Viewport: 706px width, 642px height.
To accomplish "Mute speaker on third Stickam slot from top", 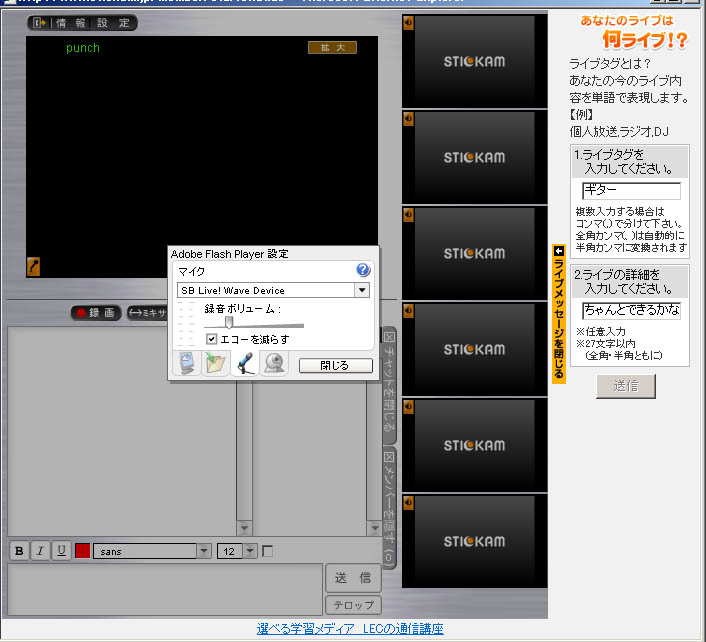I will pos(408,215).
